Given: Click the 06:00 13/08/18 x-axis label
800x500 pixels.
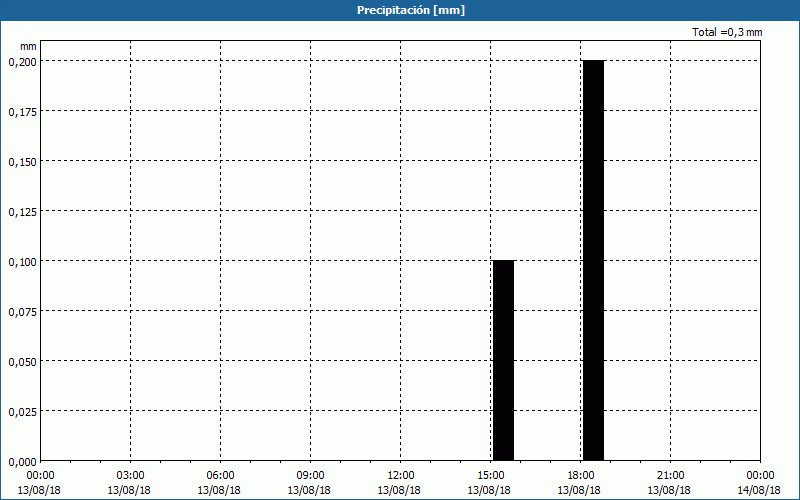Looking at the screenshot, I should (220, 483).
